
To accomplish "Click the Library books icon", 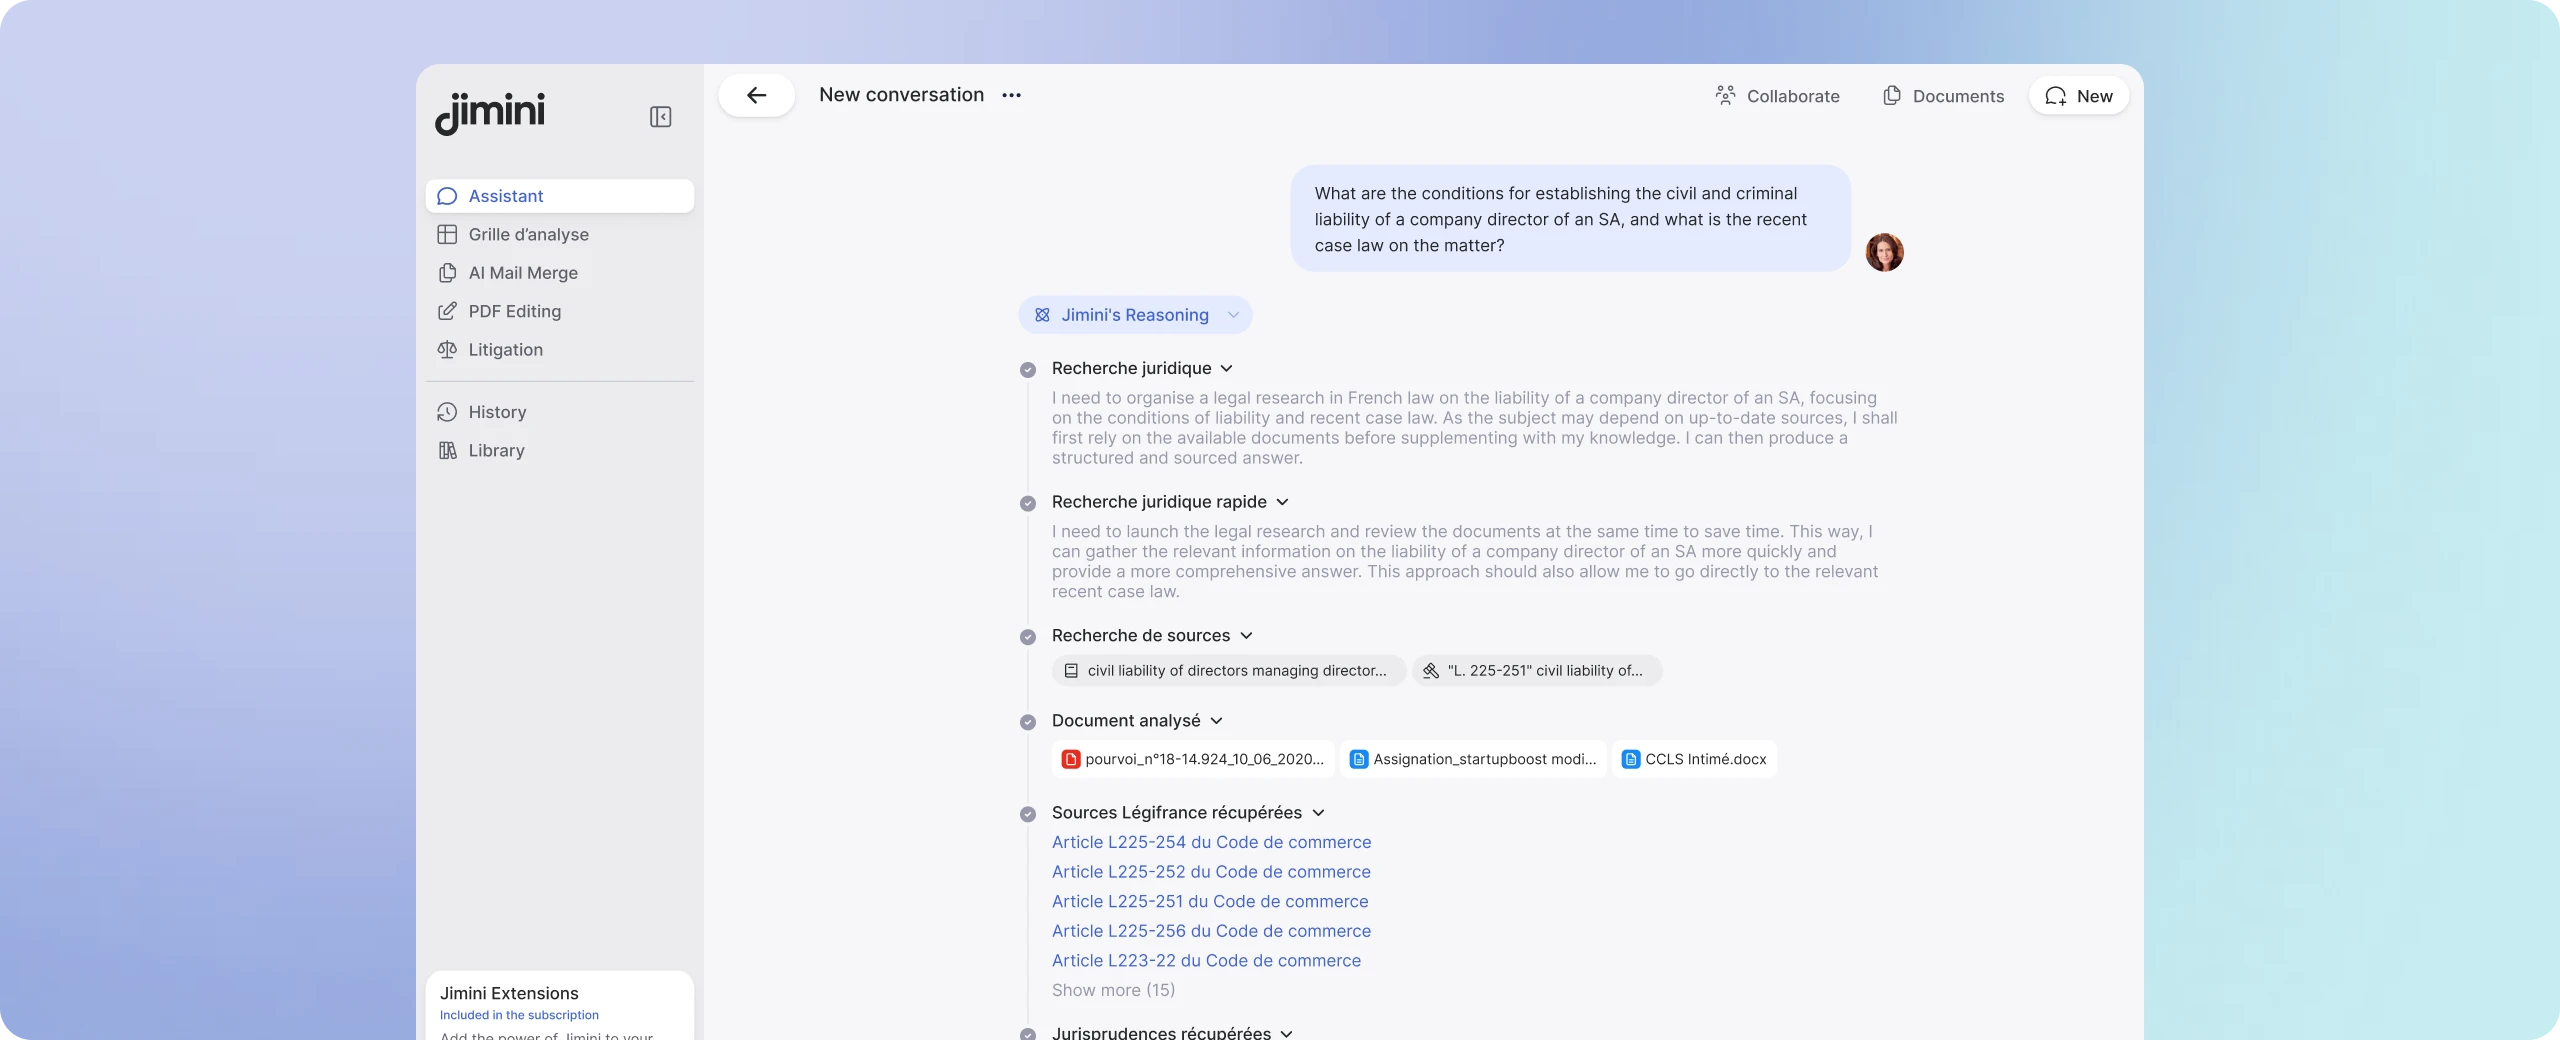I will (x=447, y=450).
